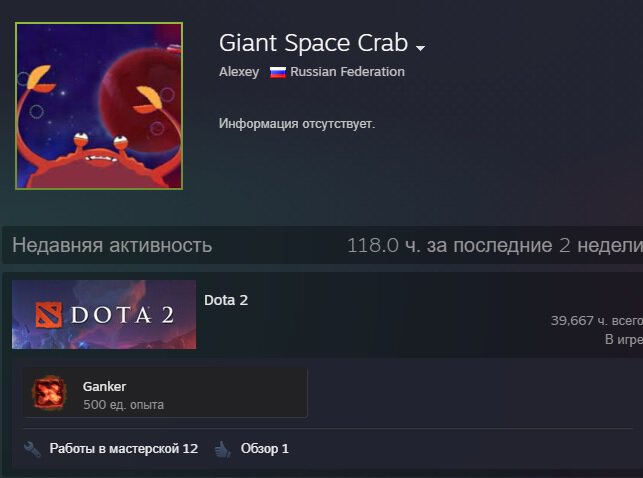Screen dimensions: 643x478
Task: Click the Информация отсутствует summary text
Action: (x=297, y=124)
